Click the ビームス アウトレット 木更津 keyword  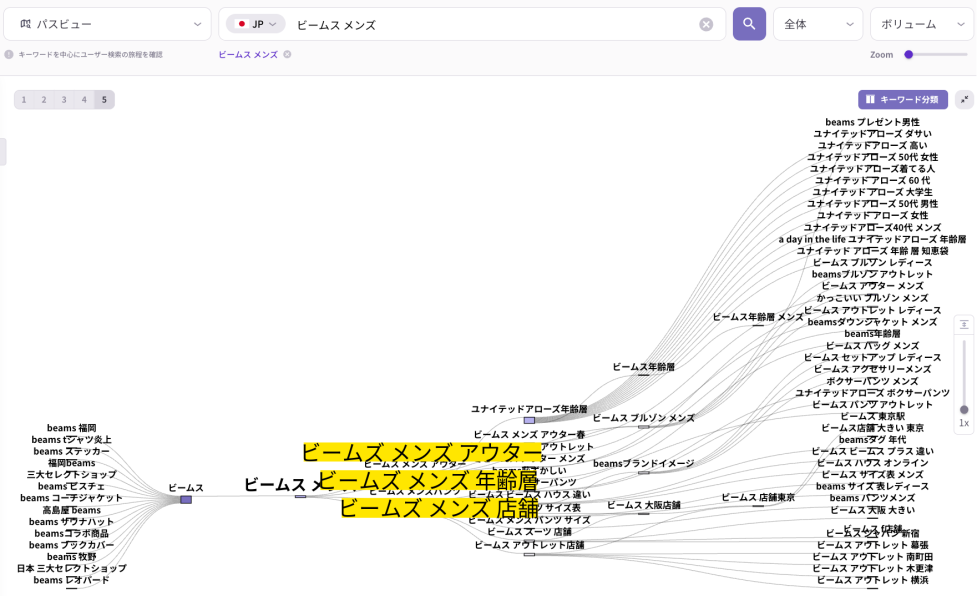872,569
